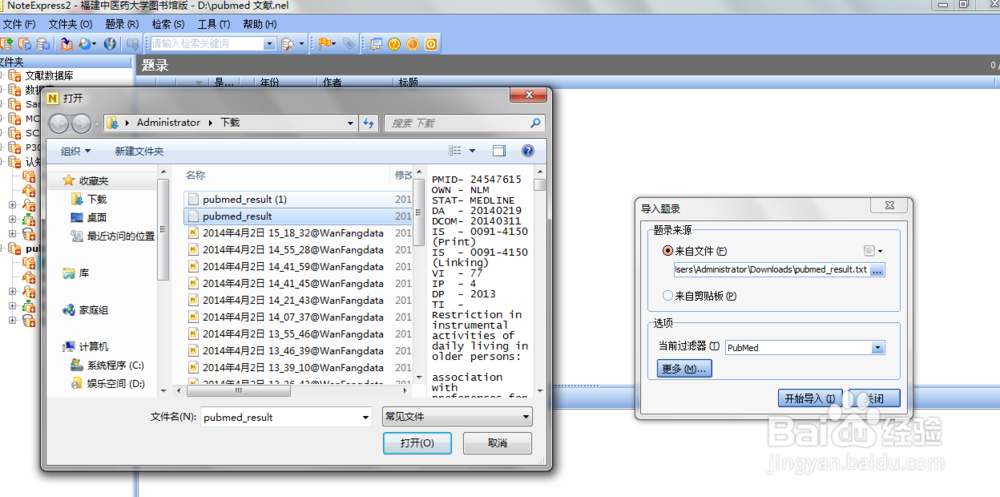Click the Back arrow in Open dialog
The image size is (1000, 497).
59,123
